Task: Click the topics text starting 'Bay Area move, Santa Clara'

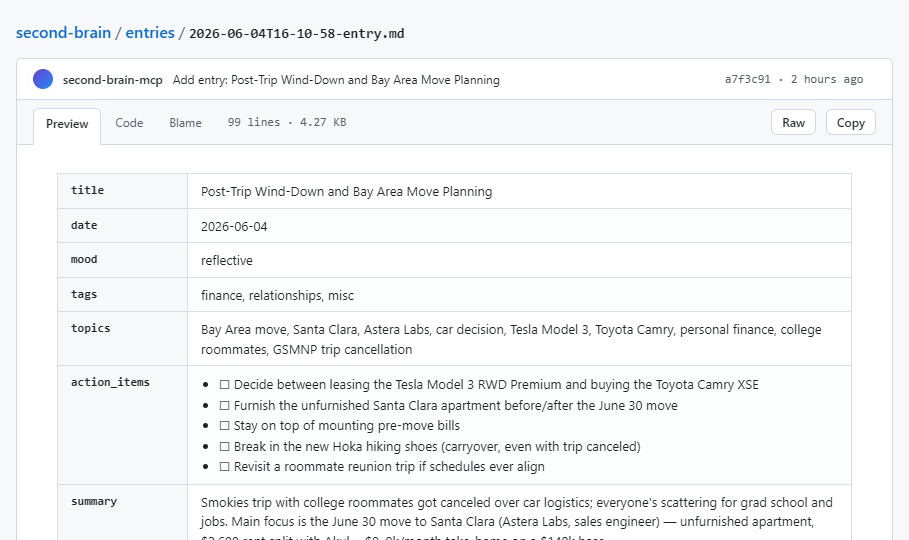Action: [511, 339]
